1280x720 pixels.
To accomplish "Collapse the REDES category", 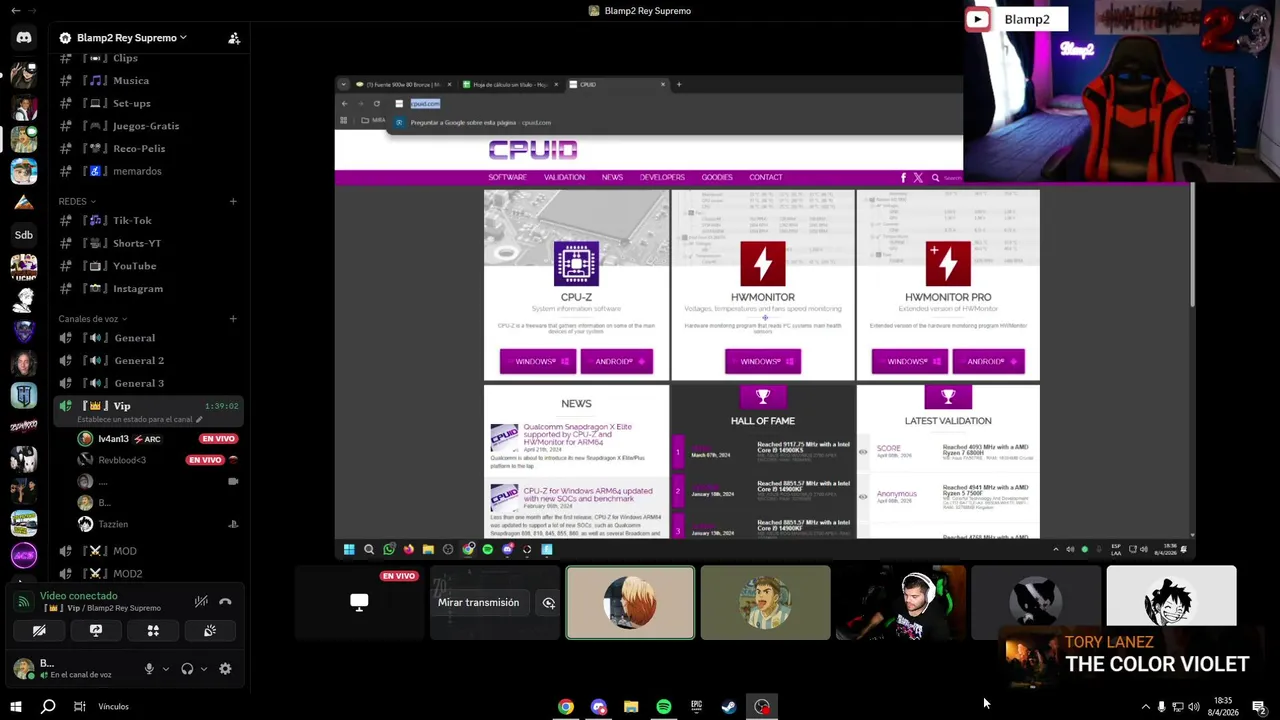I will pyautogui.click(x=77, y=201).
